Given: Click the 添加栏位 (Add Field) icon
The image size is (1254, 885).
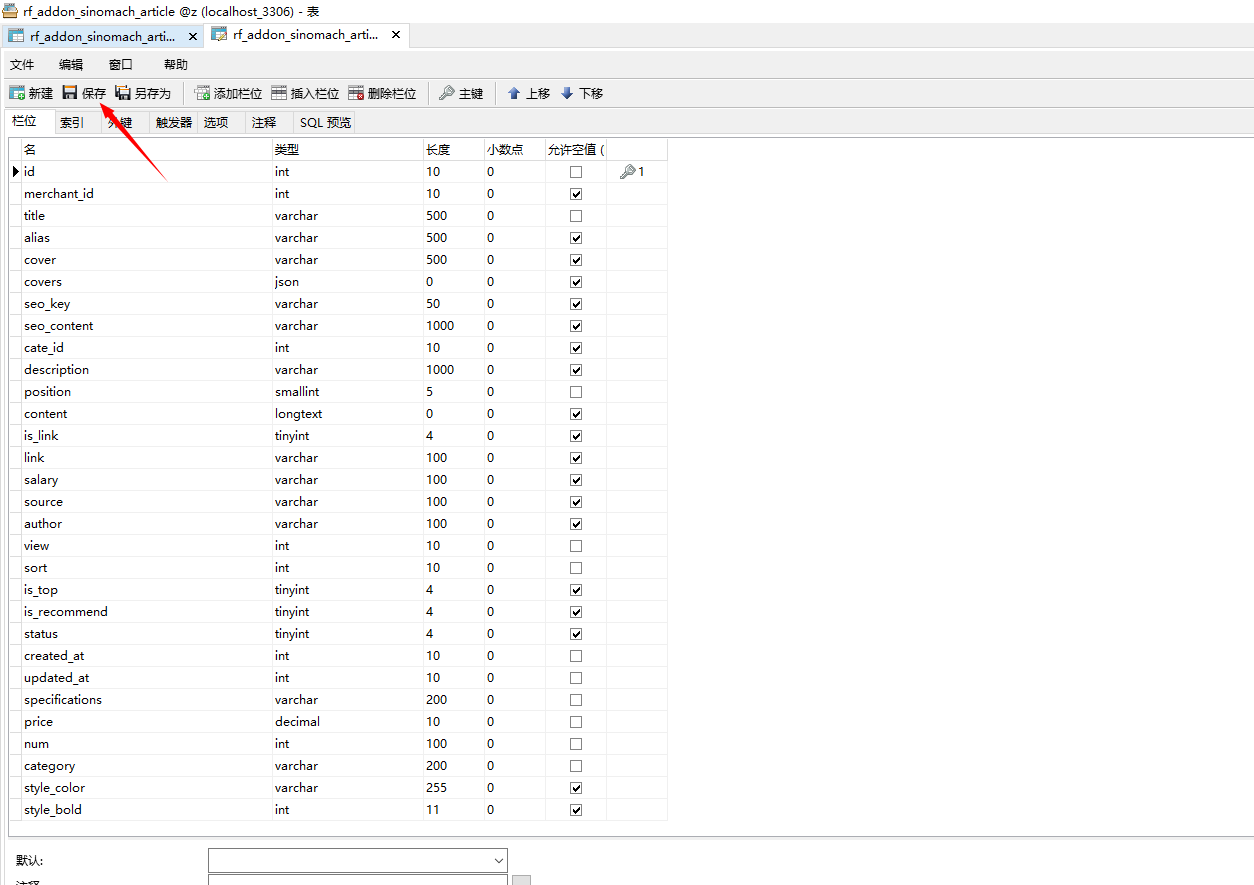Looking at the screenshot, I should click(202, 93).
